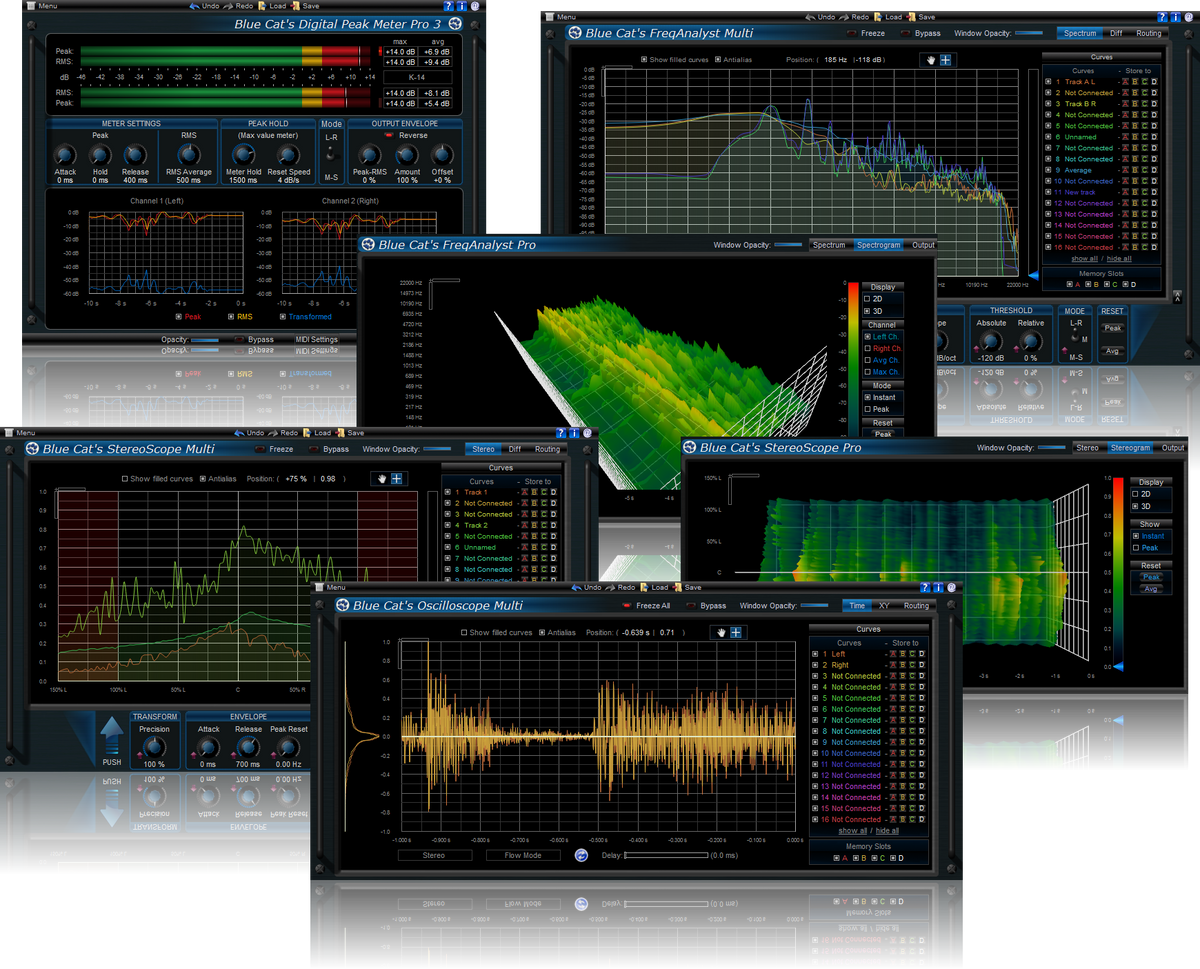Viewport: 1200px width, 969px height.
Task: Enable Show filled curves in Oscilloscope Multi
Action: click(464, 633)
